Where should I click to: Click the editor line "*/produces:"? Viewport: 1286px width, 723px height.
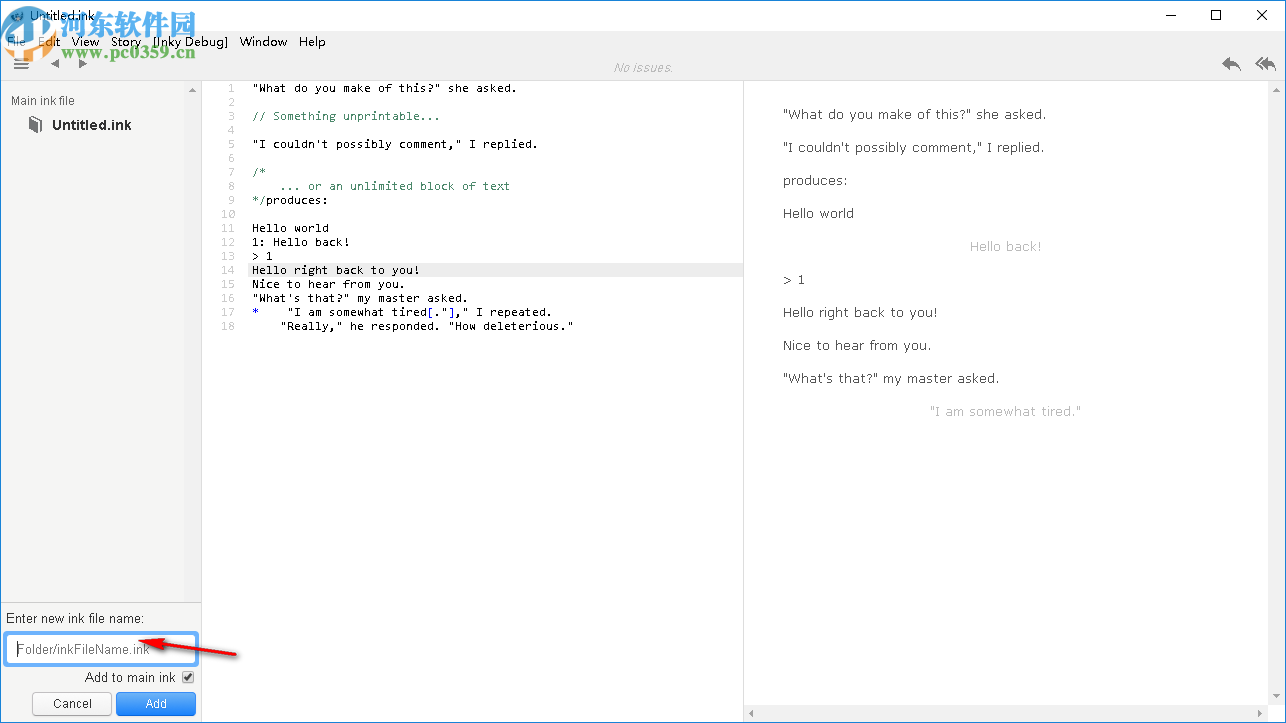click(290, 200)
